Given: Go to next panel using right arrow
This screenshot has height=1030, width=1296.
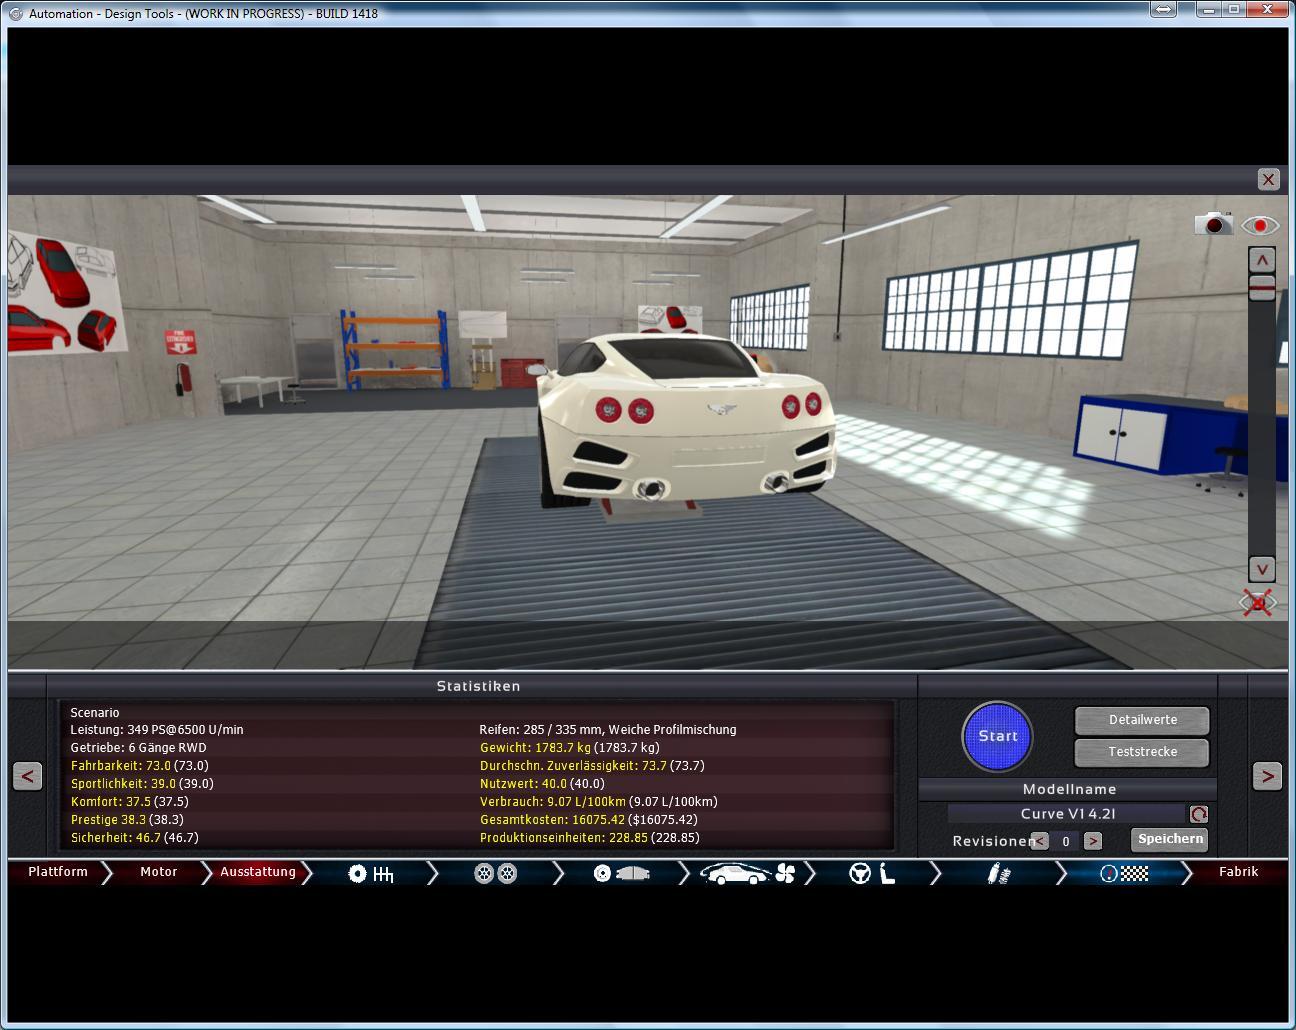Looking at the screenshot, I should pyautogui.click(x=1267, y=775).
